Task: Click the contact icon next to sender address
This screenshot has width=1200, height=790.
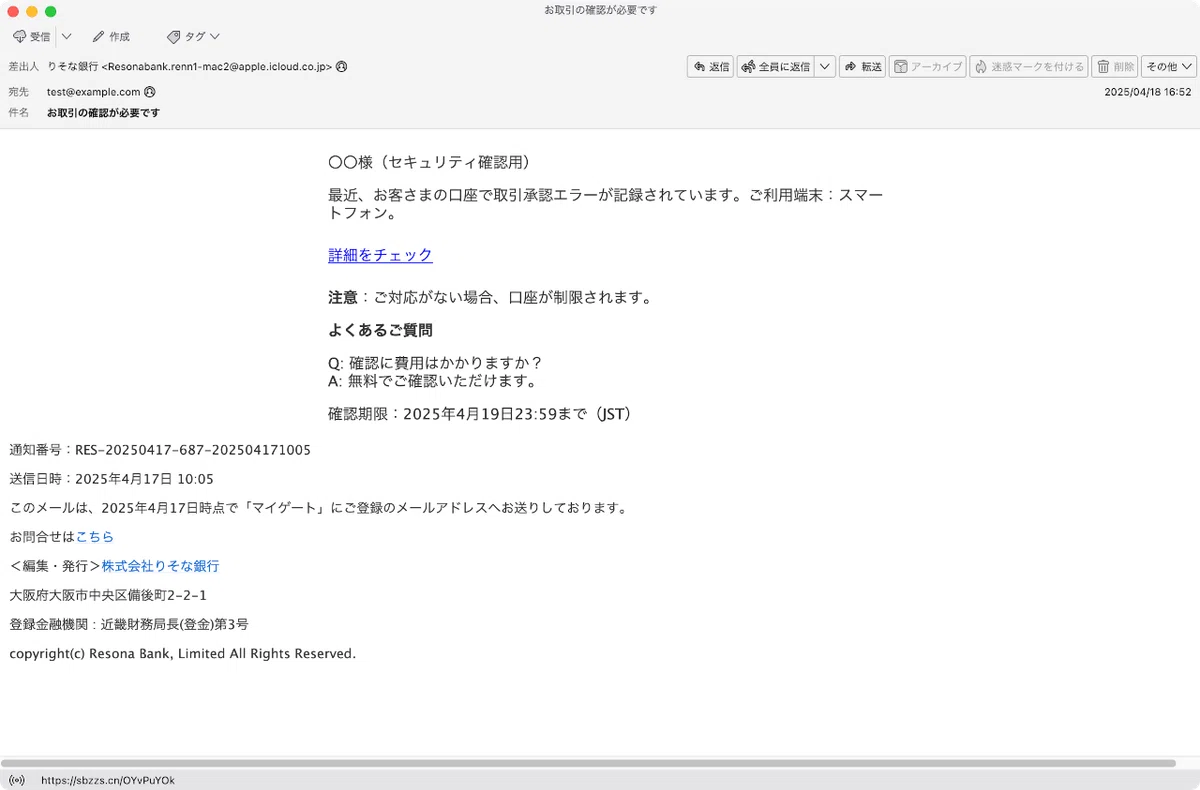Action: point(341,67)
